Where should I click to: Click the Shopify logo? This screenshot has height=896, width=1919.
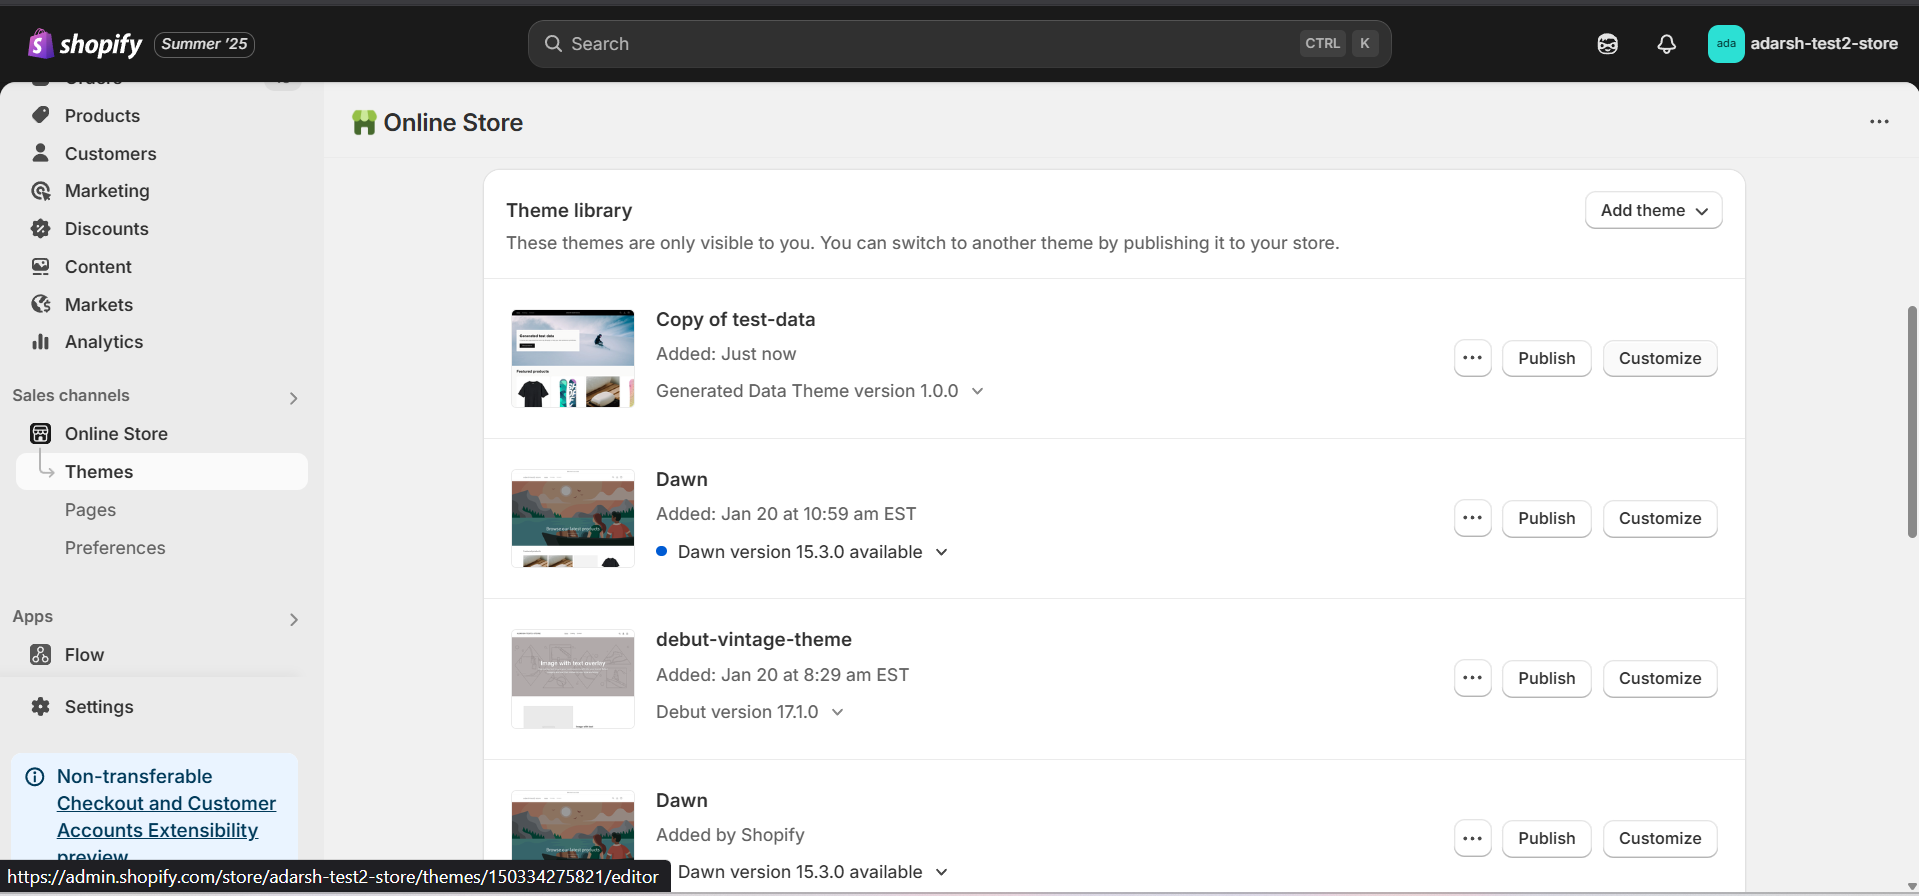coord(85,44)
